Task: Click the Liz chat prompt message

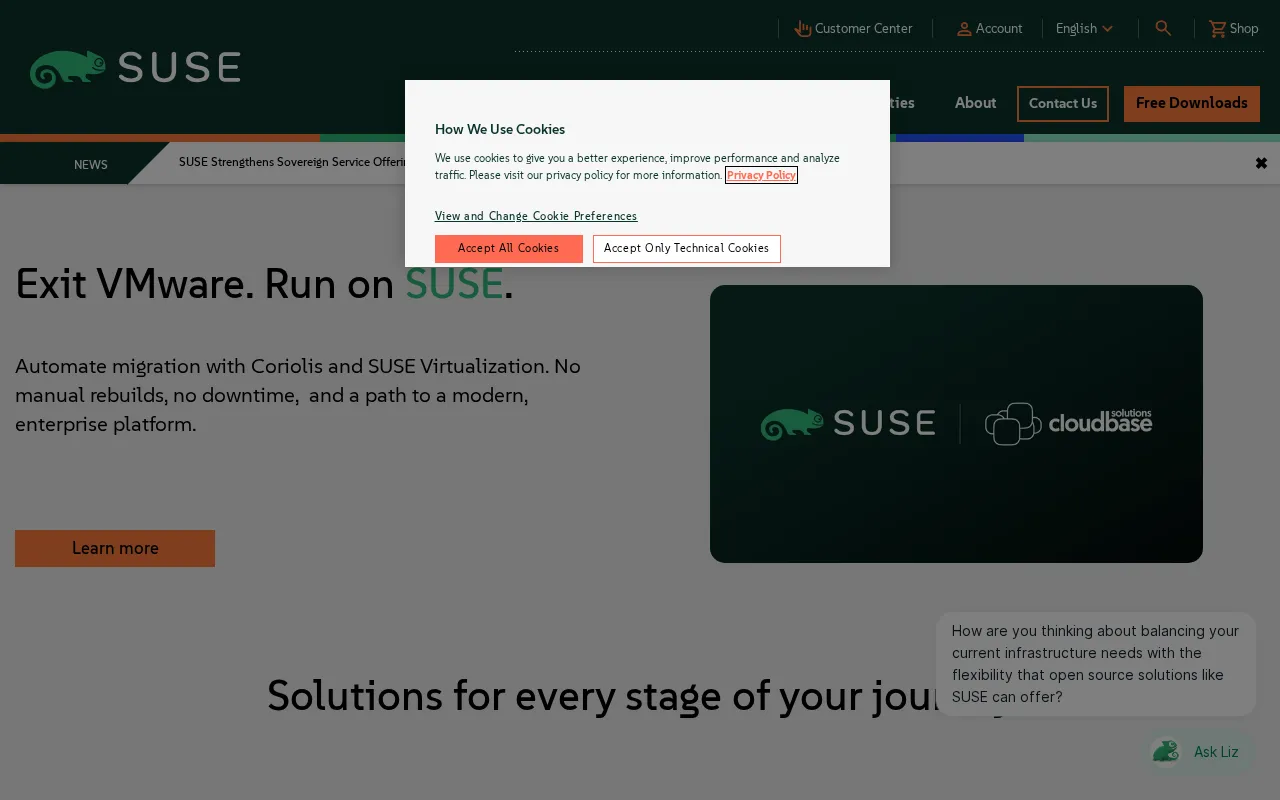Action: [1096, 664]
